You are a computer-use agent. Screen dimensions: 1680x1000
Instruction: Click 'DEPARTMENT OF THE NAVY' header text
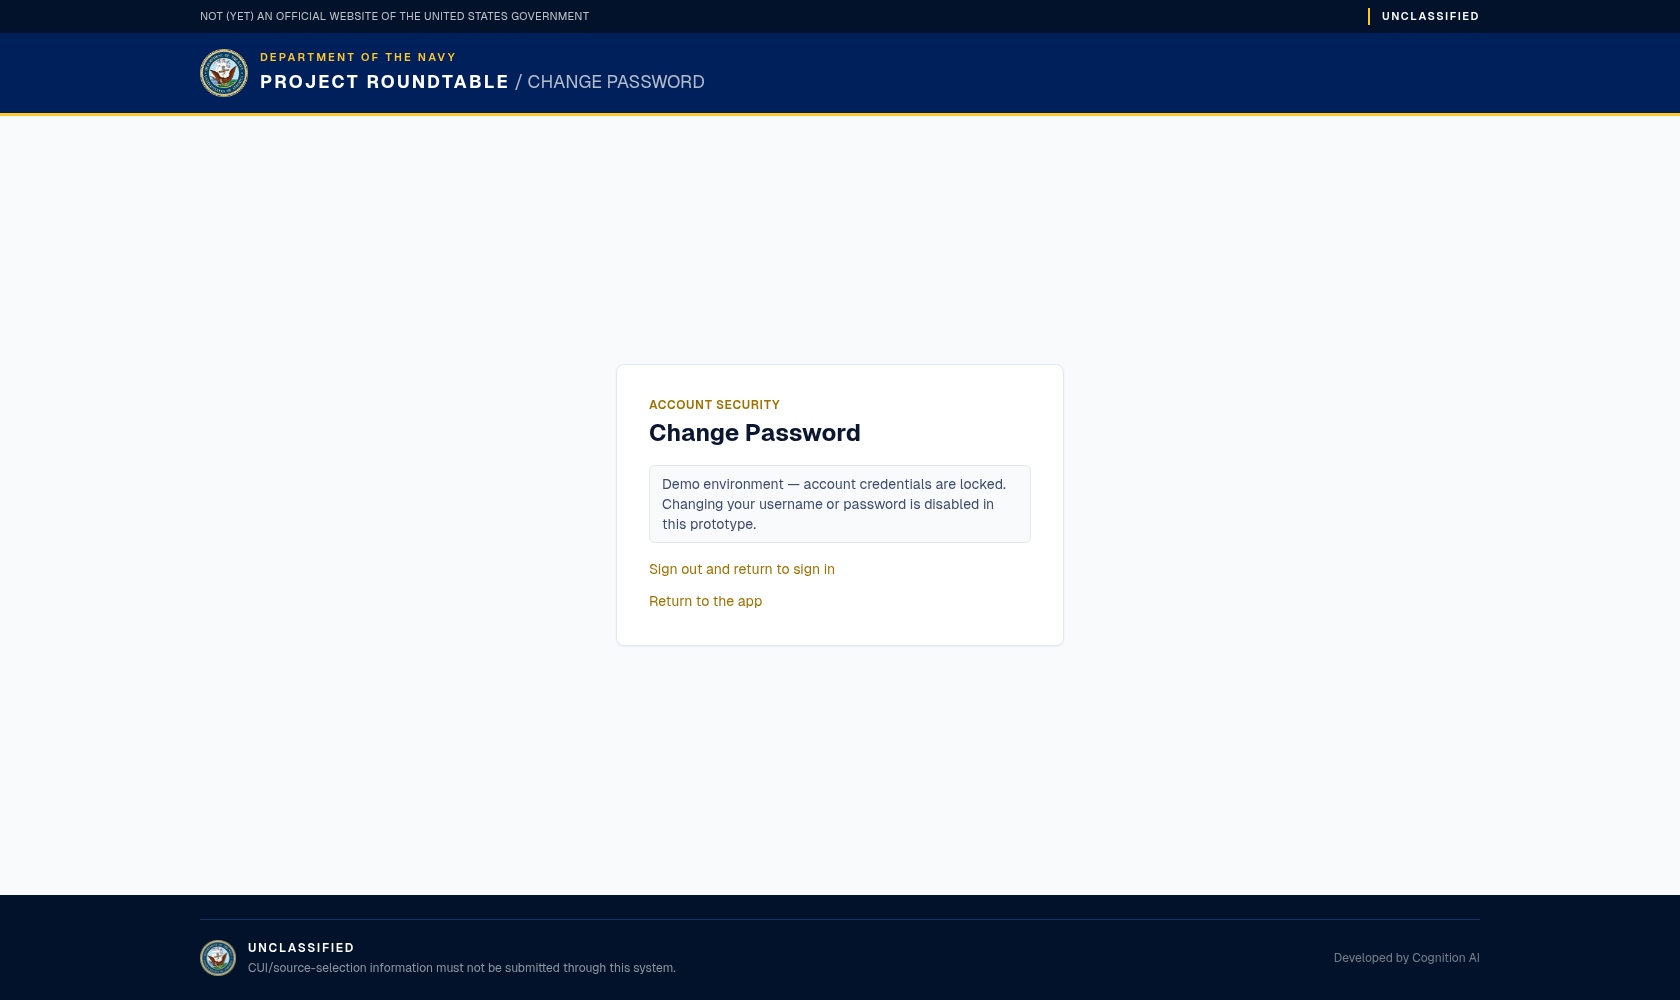[x=358, y=57]
